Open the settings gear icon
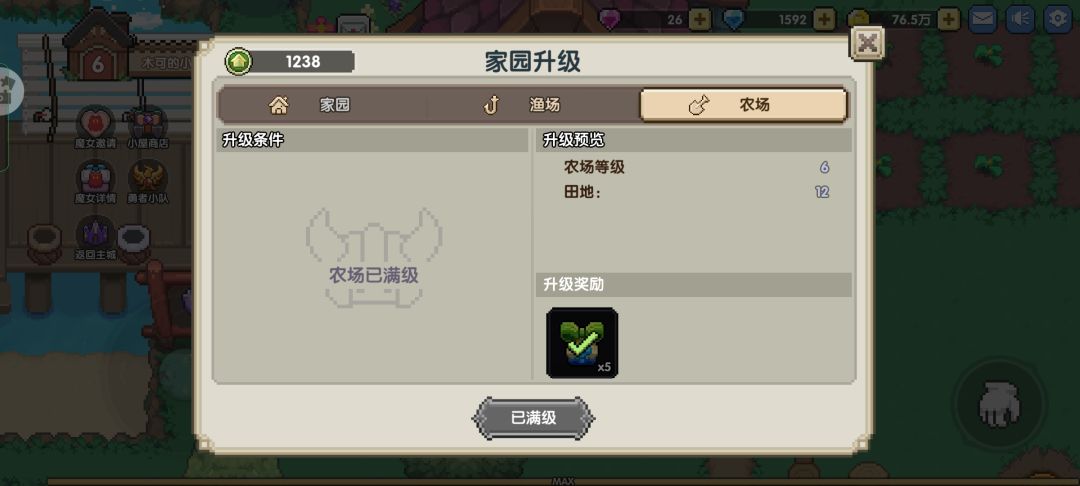1080x486 pixels. [1058, 19]
